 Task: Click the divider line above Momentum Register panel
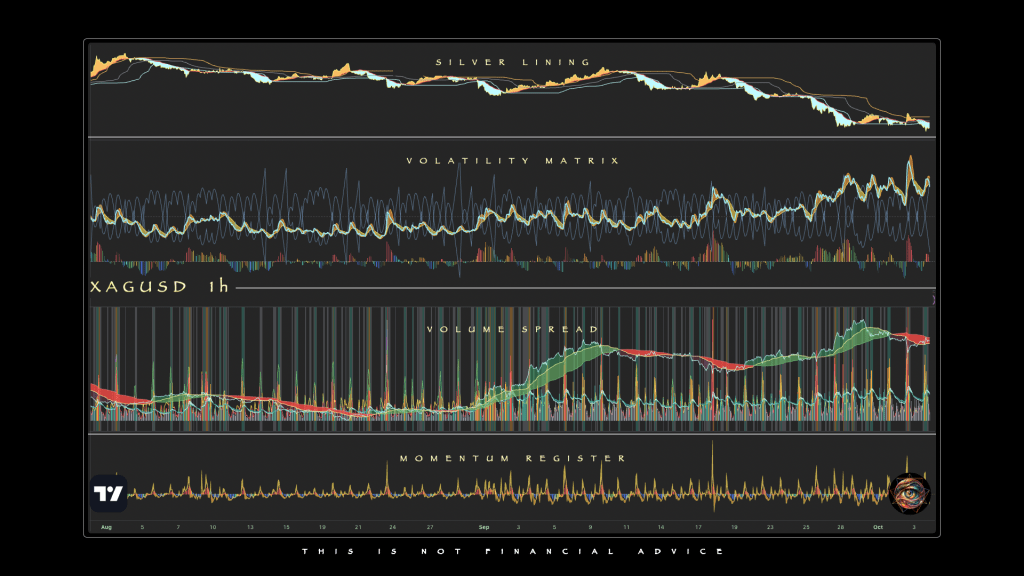pyautogui.click(x=512, y=434)
